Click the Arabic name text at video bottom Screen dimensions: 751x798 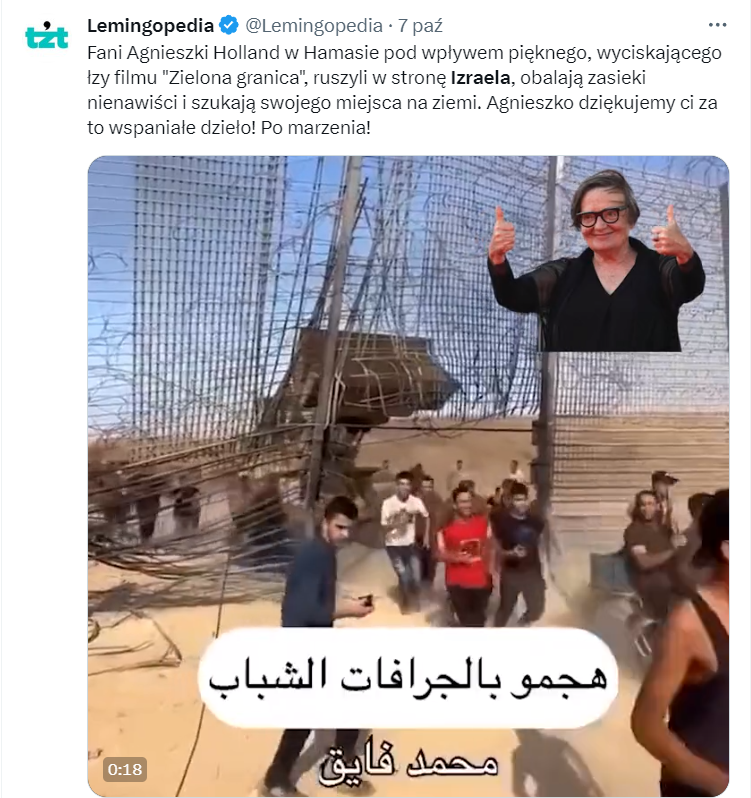tap(409, 761)
